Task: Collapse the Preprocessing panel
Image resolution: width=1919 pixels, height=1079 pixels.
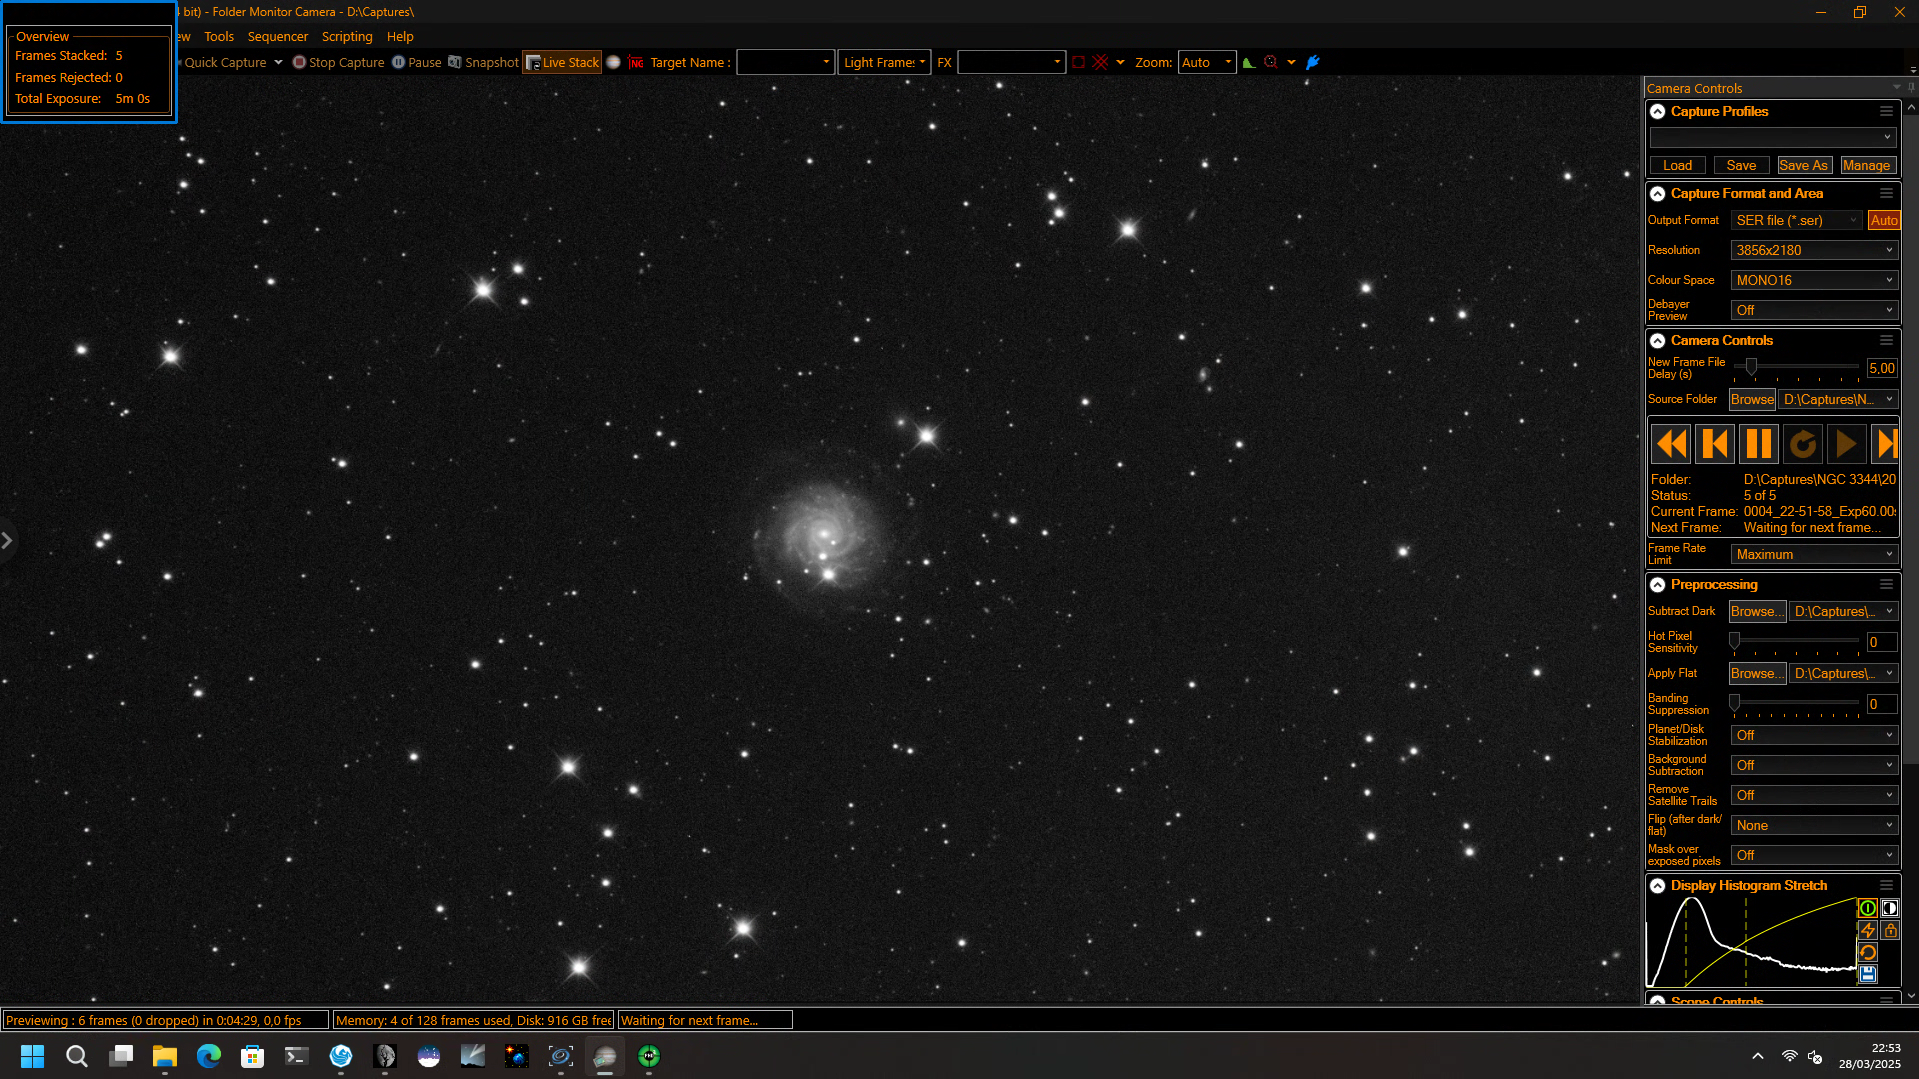Action: [x=1657, y=585]
